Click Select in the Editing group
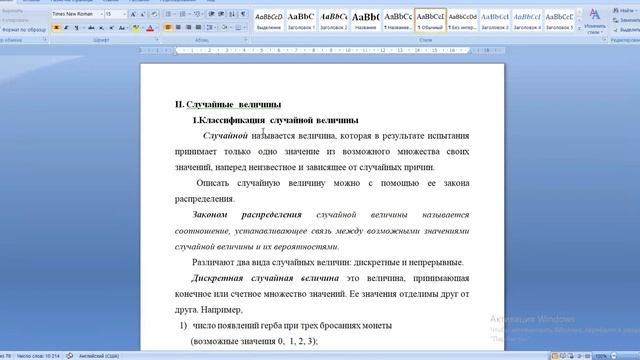Viewport: 640px width, 360px height. [x=627, y=30]
